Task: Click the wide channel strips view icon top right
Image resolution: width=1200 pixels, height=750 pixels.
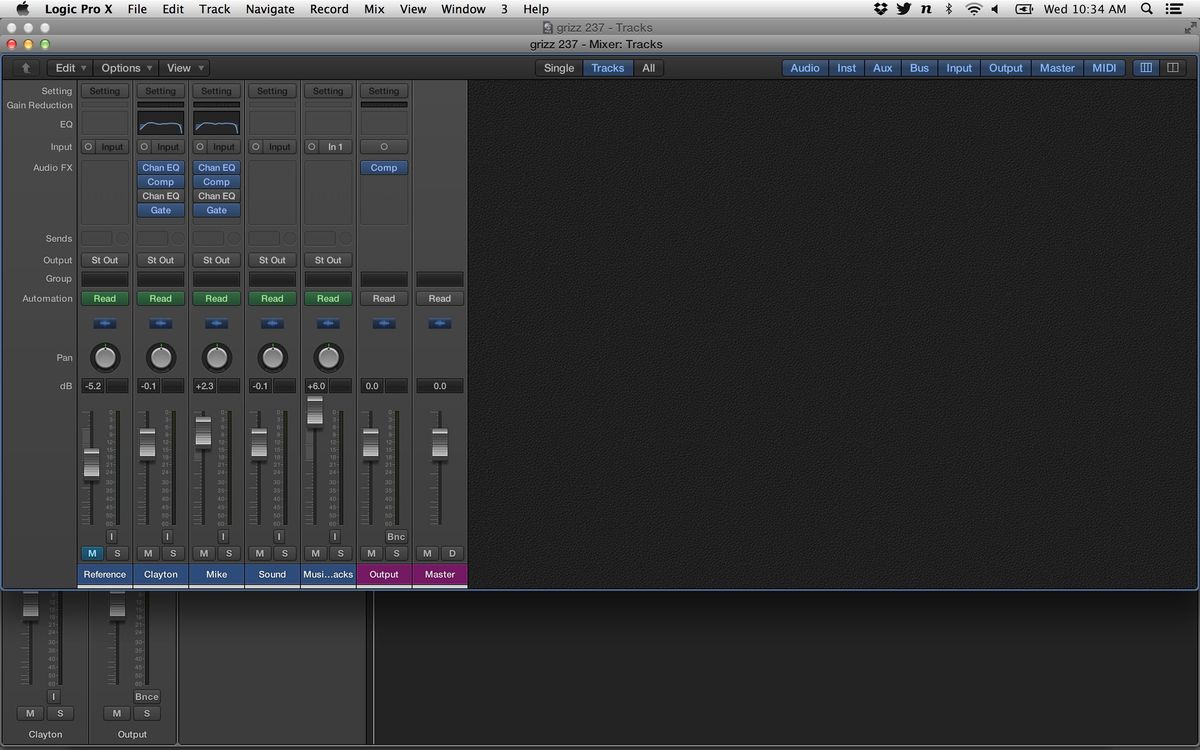Action: [x=1173, y=67]
